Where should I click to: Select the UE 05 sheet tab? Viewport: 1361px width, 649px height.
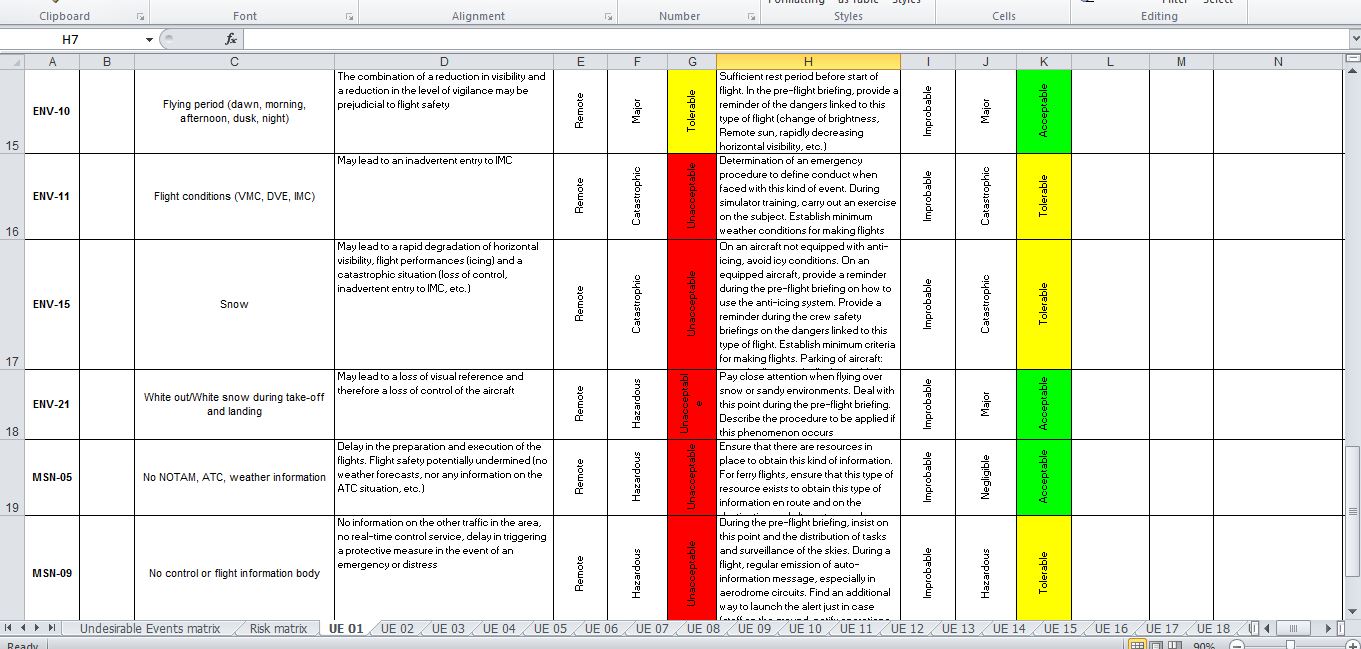[549, 629]
